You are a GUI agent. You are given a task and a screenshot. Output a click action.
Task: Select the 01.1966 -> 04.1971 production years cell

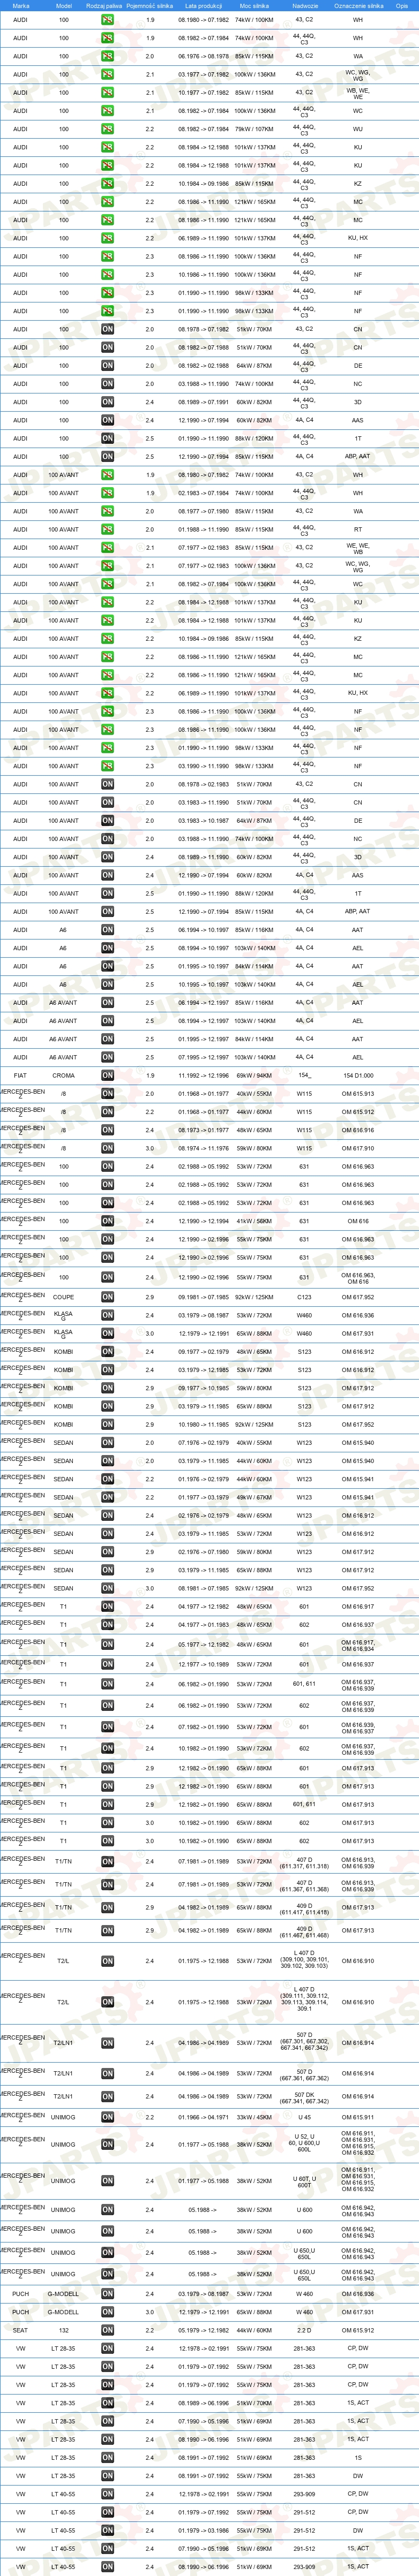(x=203, y=2117)
